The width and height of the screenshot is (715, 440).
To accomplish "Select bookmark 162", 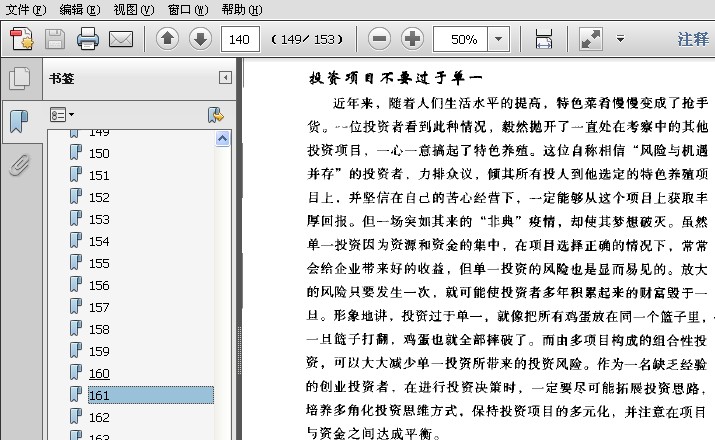I will point(99,417).
